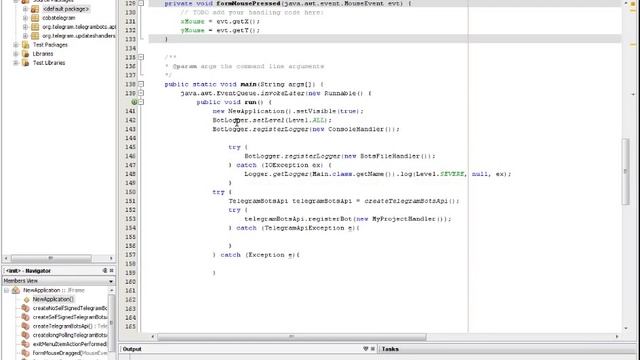
Task: Click line number 143 in the gutter
Action: (x=130, y=129)
